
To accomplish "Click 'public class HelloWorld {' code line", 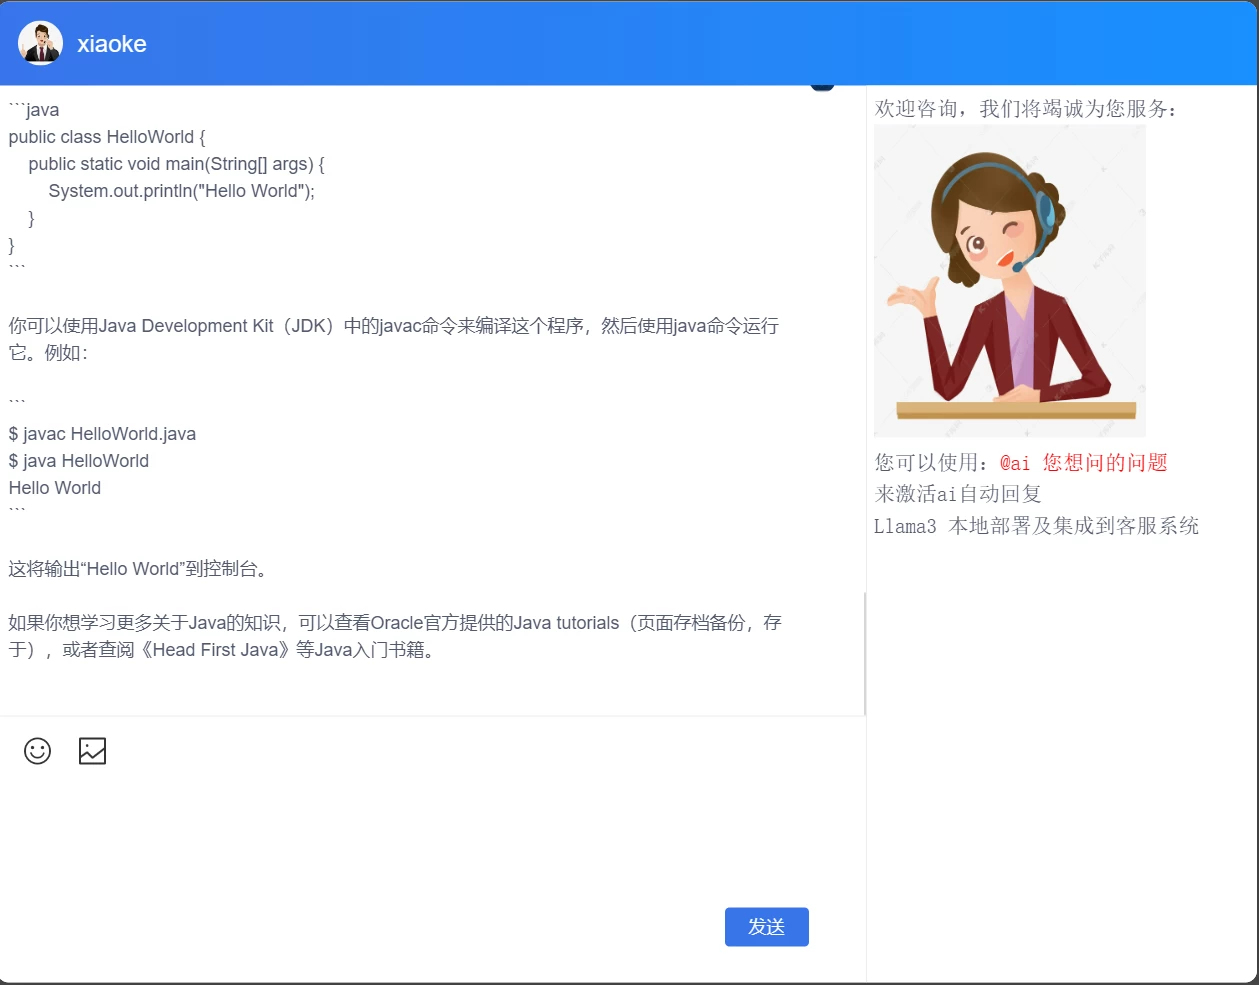I will click(x=107, y=137).
